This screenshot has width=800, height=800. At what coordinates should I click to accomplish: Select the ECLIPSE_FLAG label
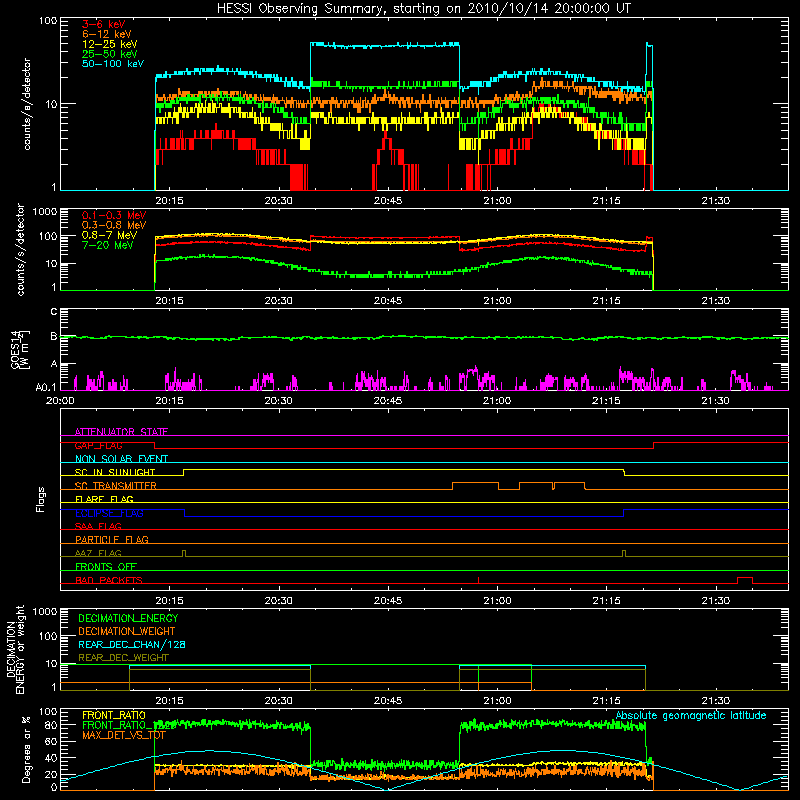[x=109, y=513]
